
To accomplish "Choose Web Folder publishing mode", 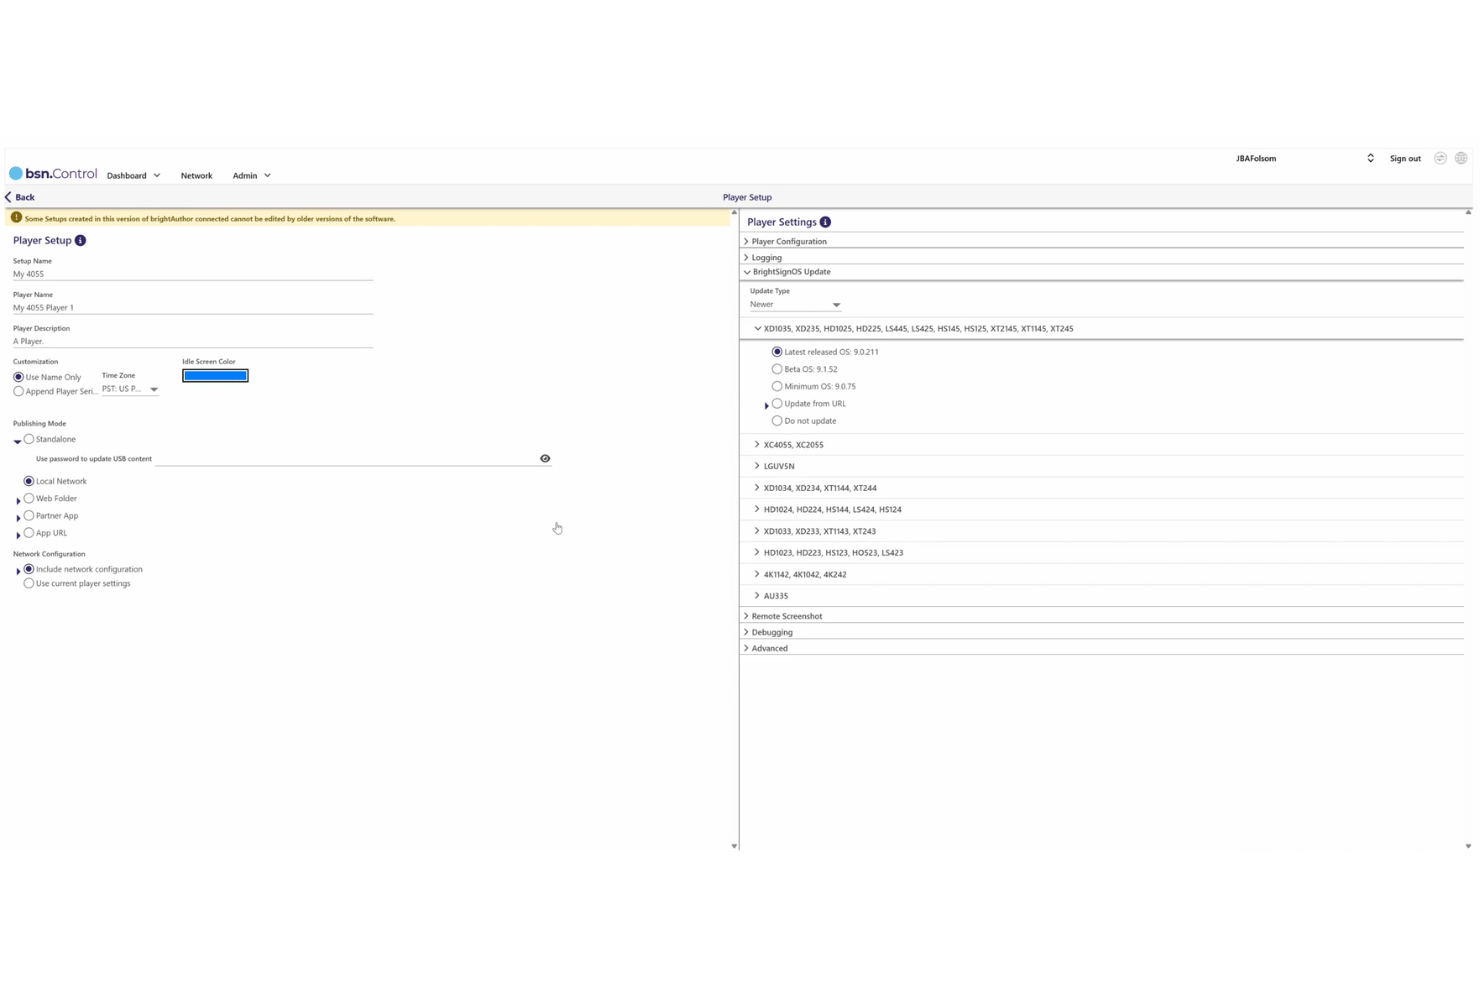I will 29,498.
